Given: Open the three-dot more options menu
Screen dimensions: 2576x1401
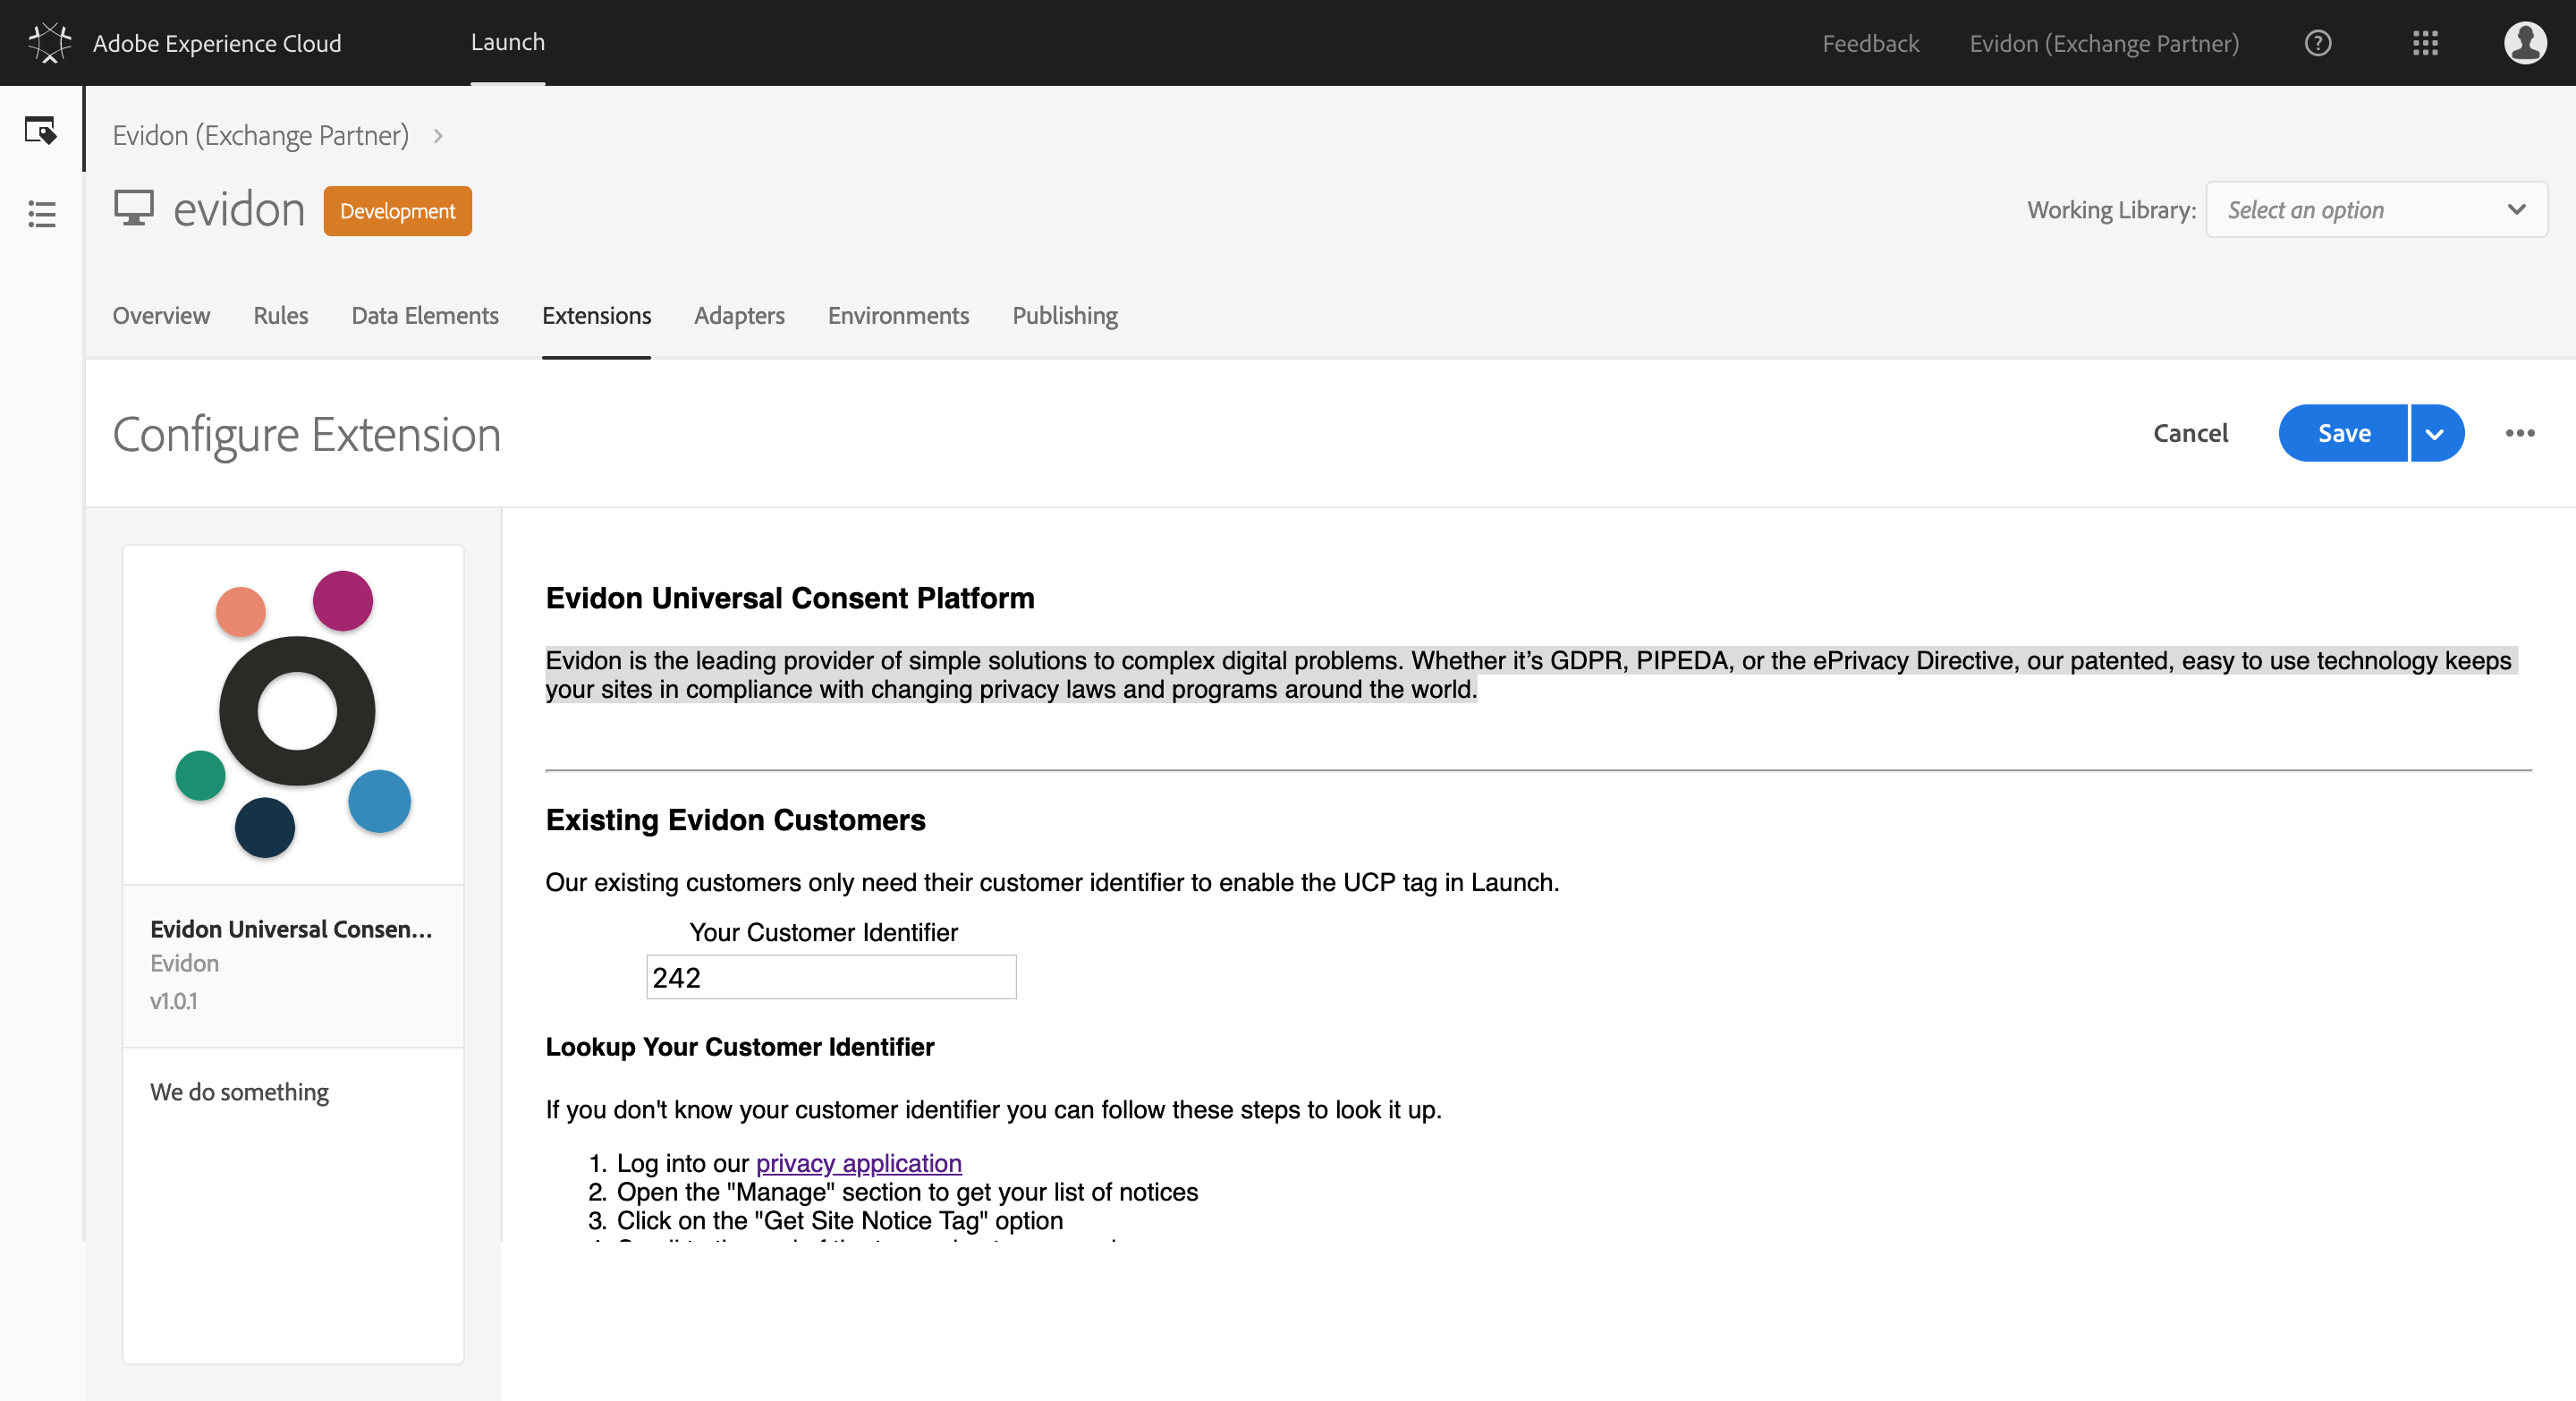Looking at the screenshot, I should coord(2519,433).
